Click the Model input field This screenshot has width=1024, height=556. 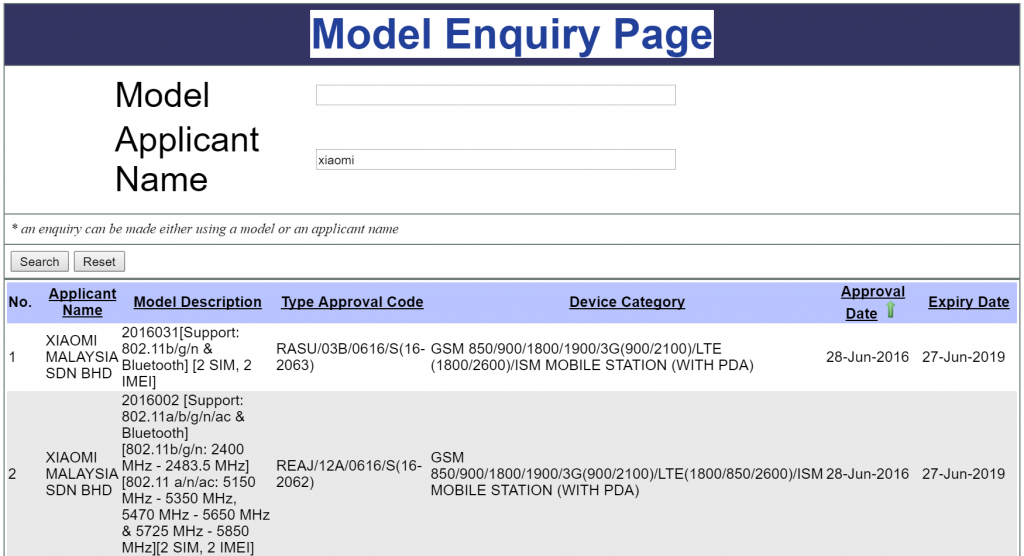click(496, 95)
